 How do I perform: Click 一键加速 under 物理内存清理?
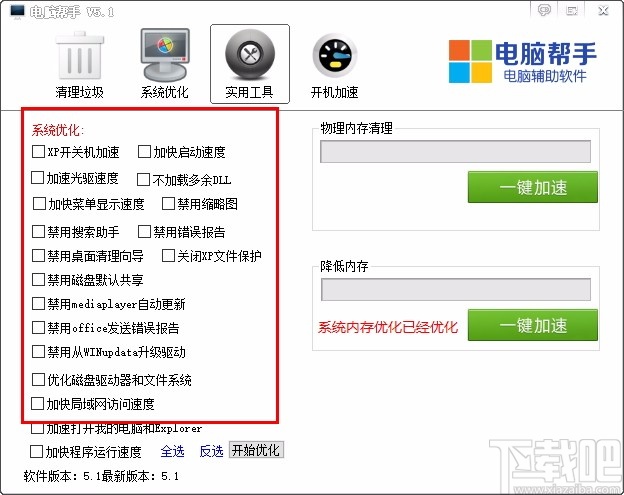coord(533,187)
